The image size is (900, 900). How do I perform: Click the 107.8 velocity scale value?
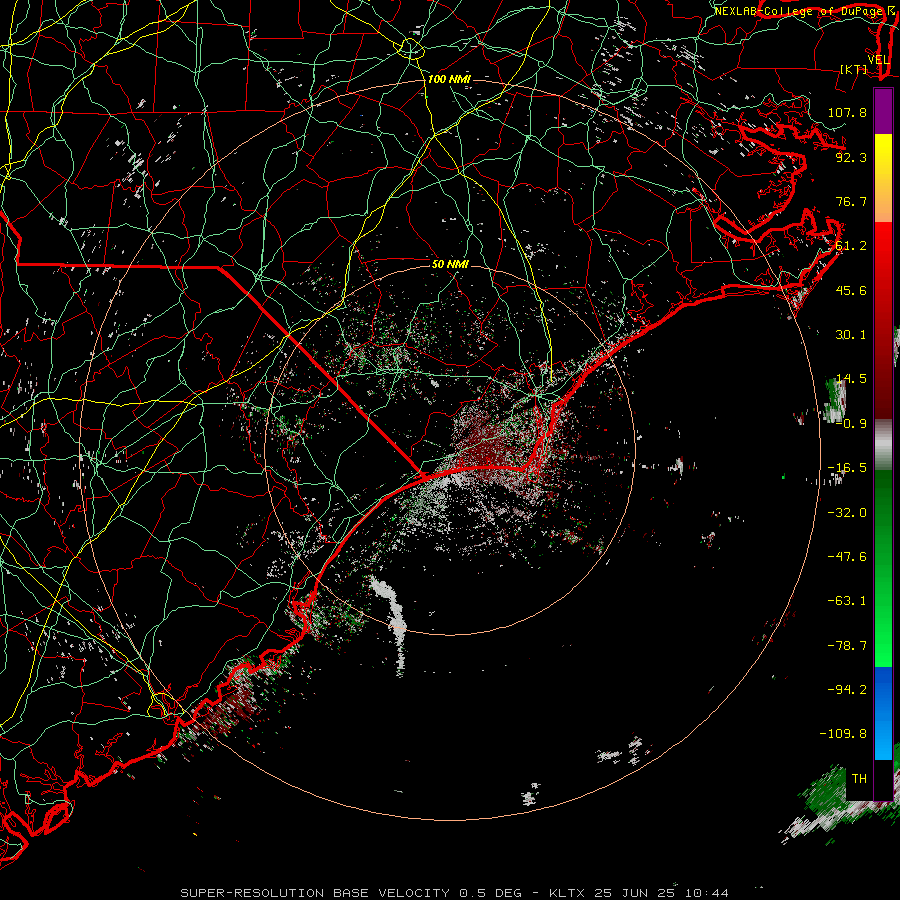click(x=847, y=112)
